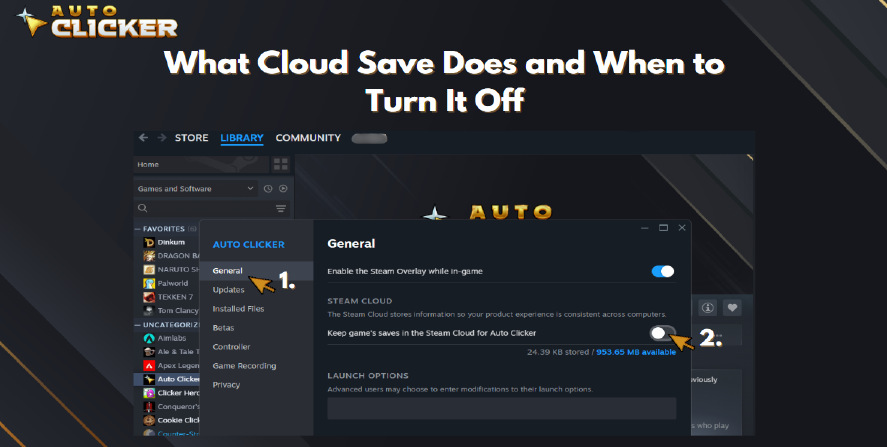Click the Launch Options input field
887x447 pixels.
click(x=502, y=408)
